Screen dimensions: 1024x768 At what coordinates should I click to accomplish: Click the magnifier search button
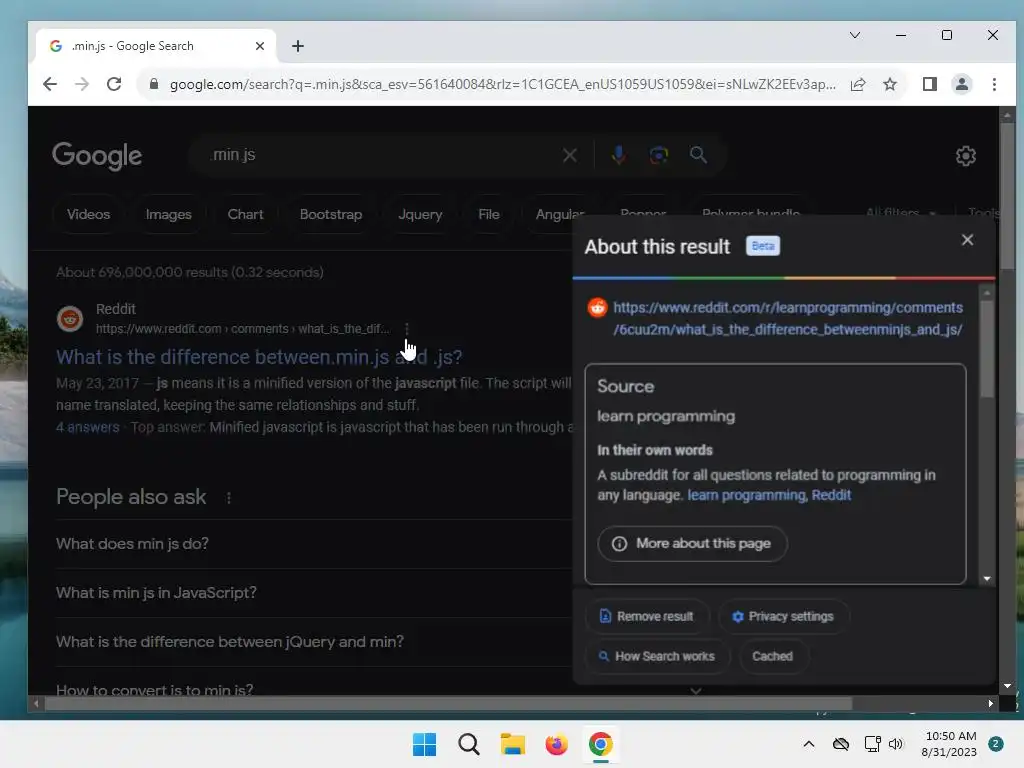(698, 155)
